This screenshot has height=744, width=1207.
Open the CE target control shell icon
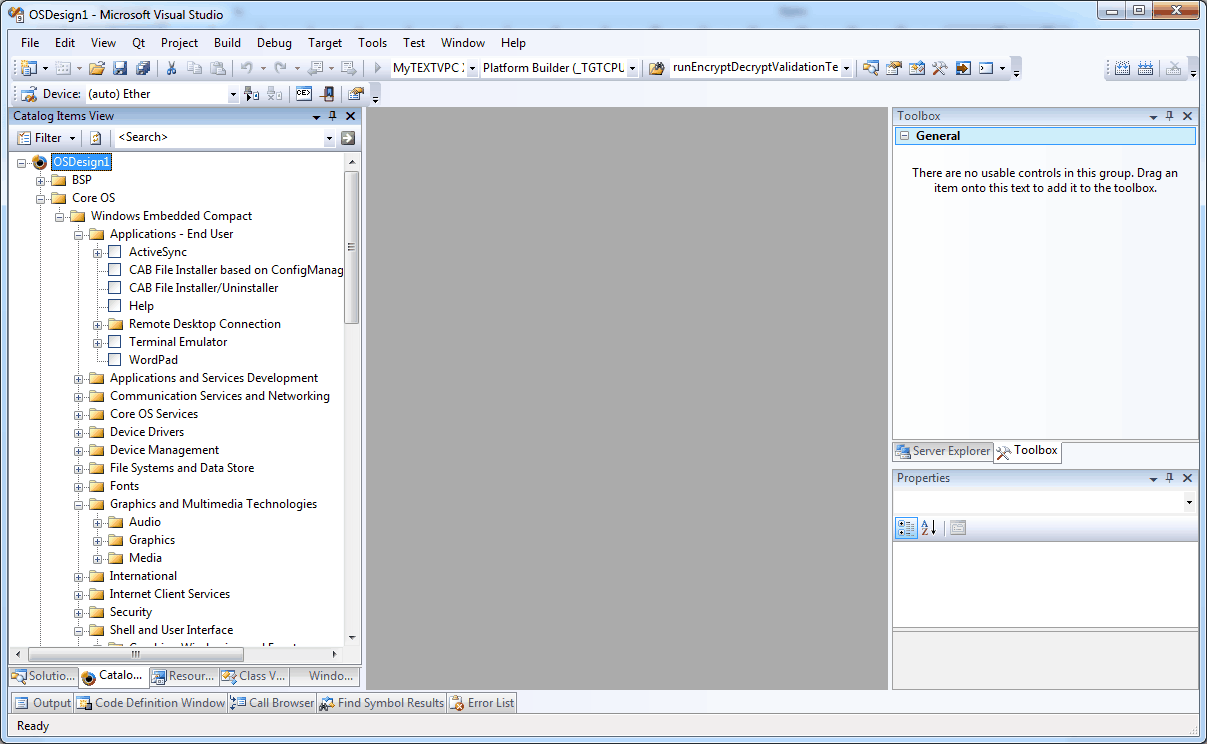click(x=303, y=94)
